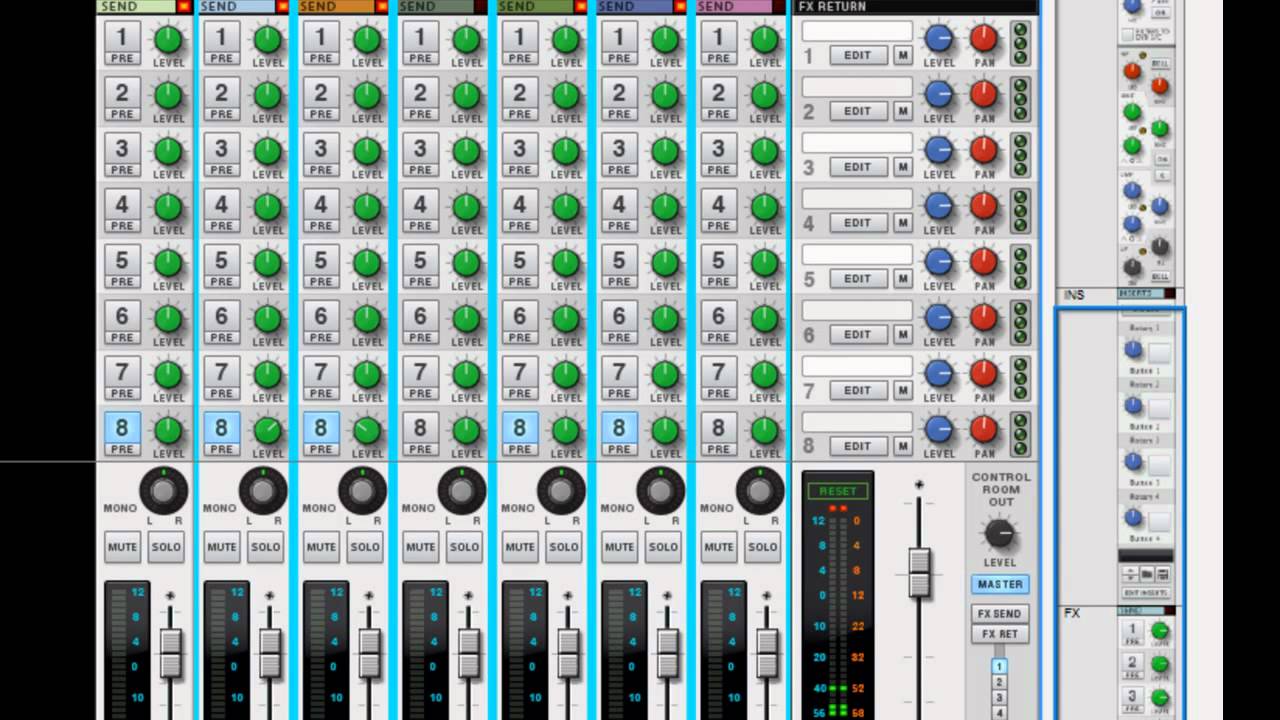This screenshot has width=1280, height=720.
Task: Select FX number 3 below FX RET
Action: pyautogui.click(x=999, y=698)
